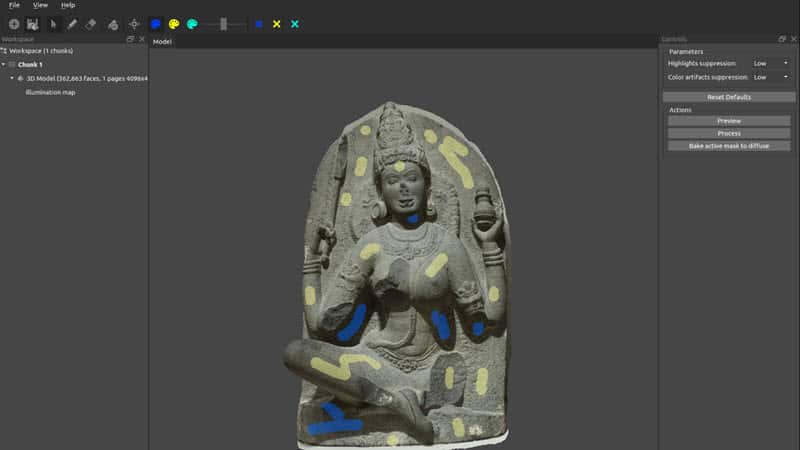Float the Controls panel
Image resolution: width=800 pixels, height=450 pixels.
click(x=782, y=39)
